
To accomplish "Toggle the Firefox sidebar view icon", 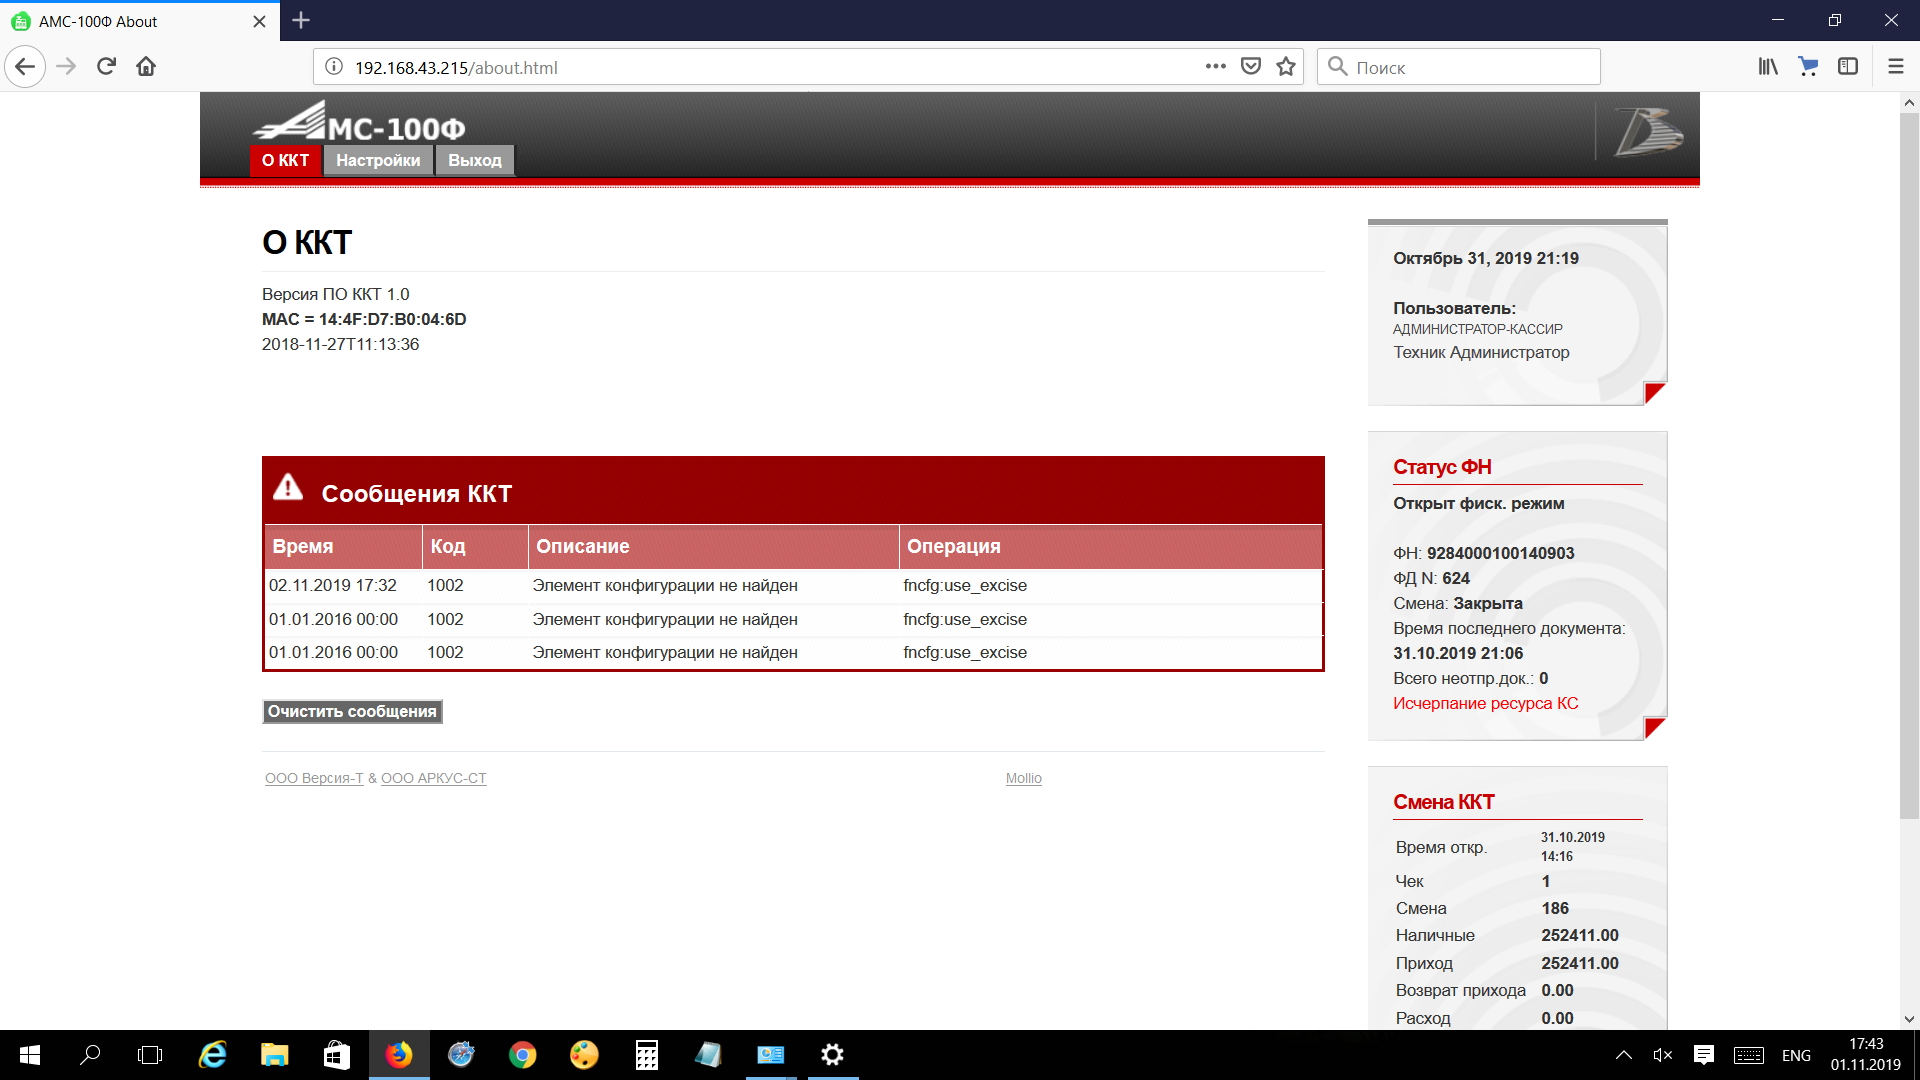I will pyautogui.click(x=1848, y=67).
